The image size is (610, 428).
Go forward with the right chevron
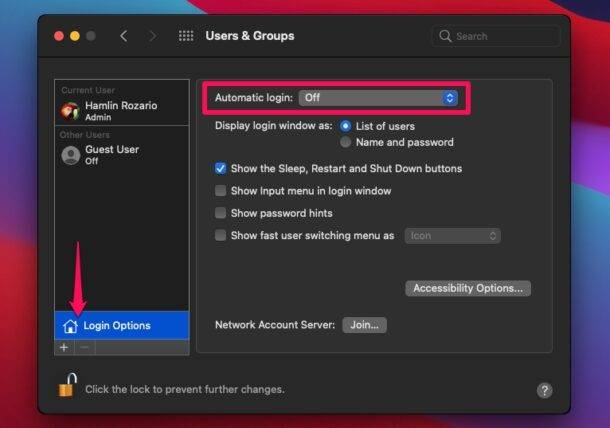tap(153, 36)
